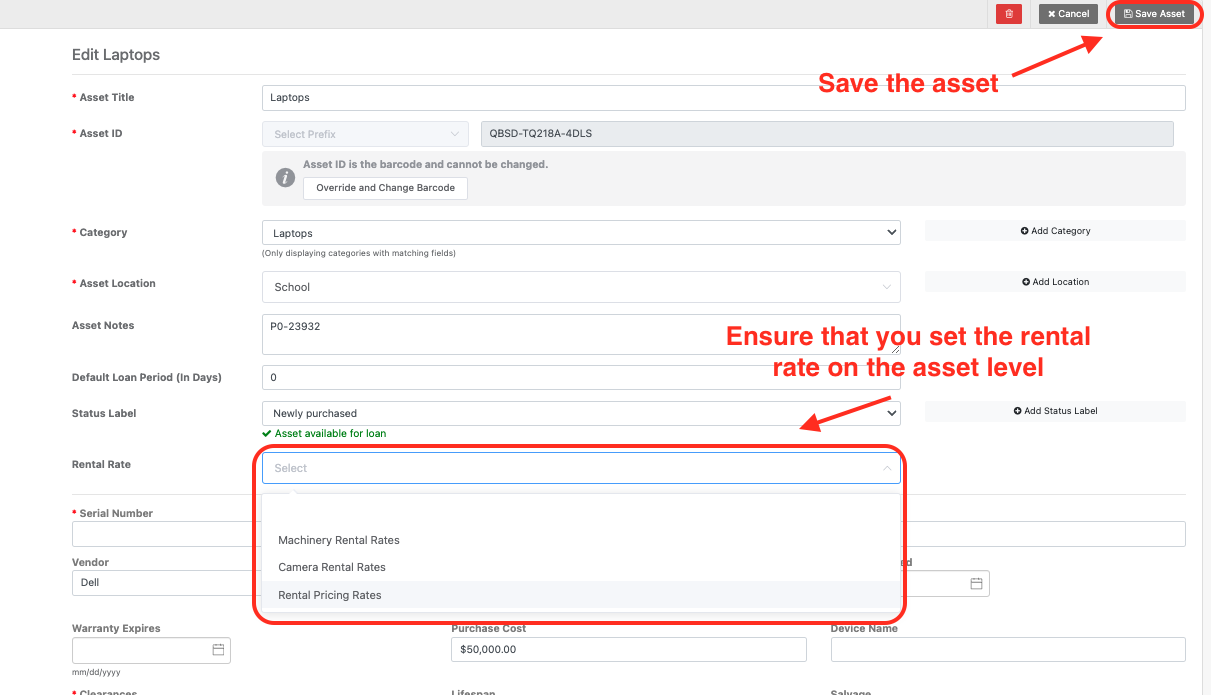The height and width of the screenshot is (695, 1211).
Task: Open the Category dropdown showing Laptops
Action: [x=580, y=232]
